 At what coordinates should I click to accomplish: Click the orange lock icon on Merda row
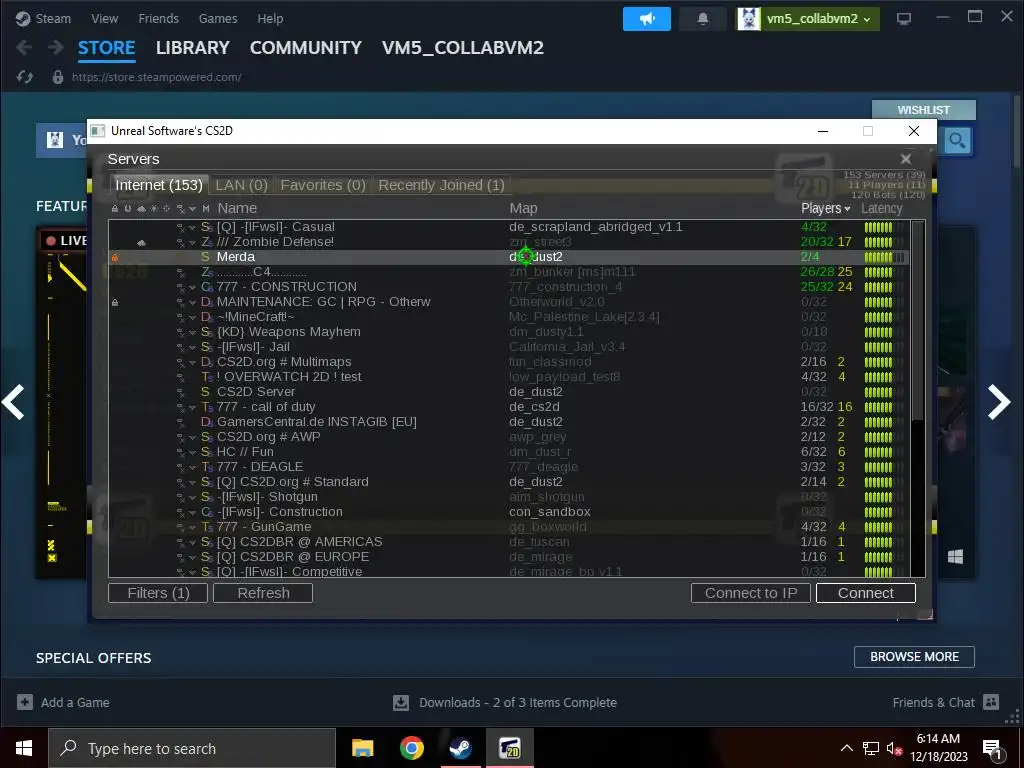[115, 257]
